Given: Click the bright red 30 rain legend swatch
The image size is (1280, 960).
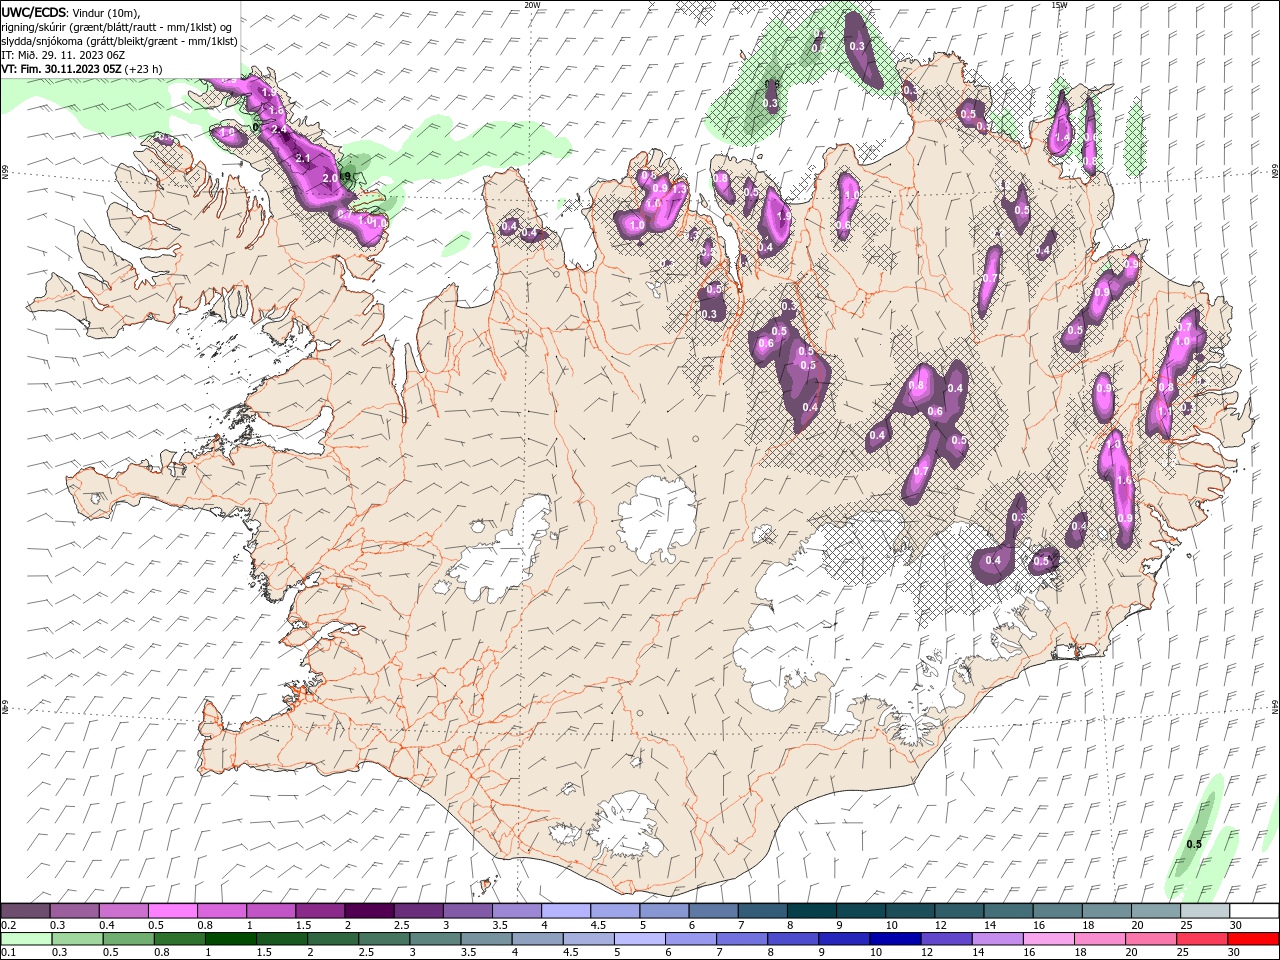Looking at the screenshot, I should (x=1252, y=939).
